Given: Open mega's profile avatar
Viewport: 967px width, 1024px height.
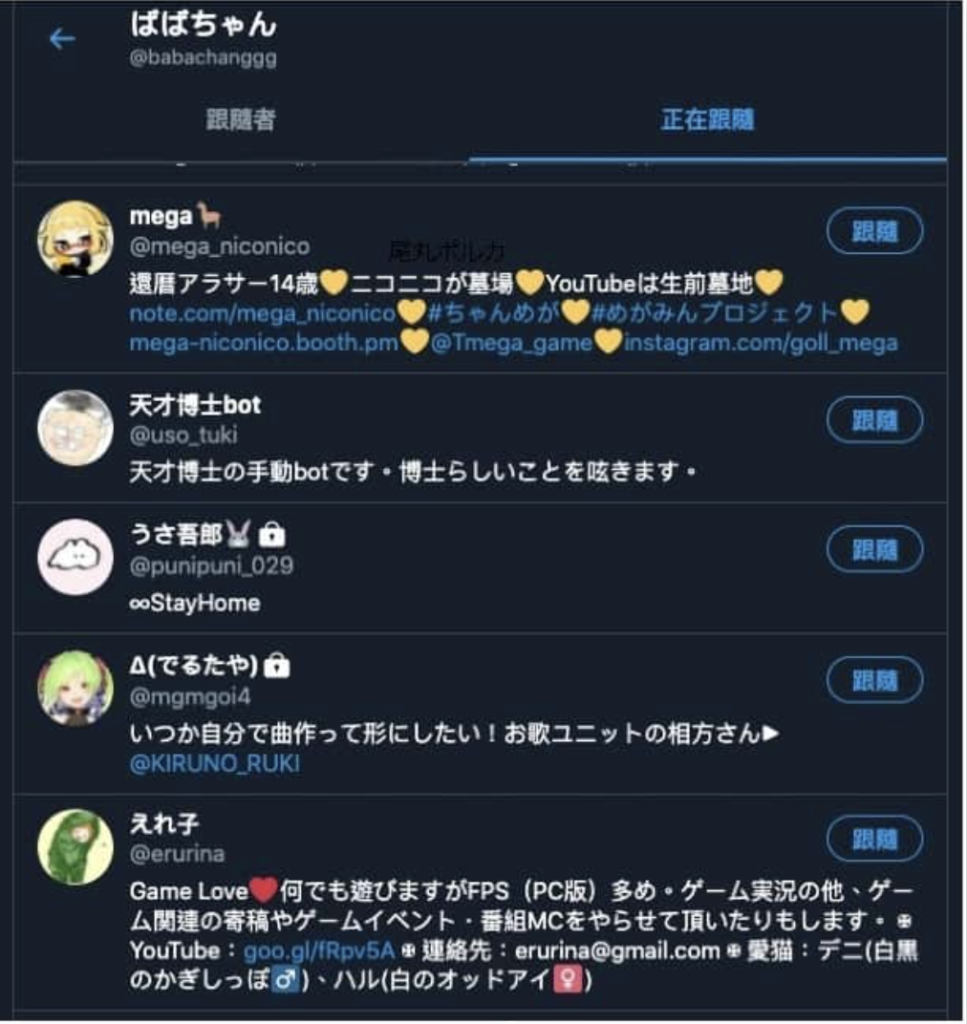Looking at the screenshot, I should point(75,238).
